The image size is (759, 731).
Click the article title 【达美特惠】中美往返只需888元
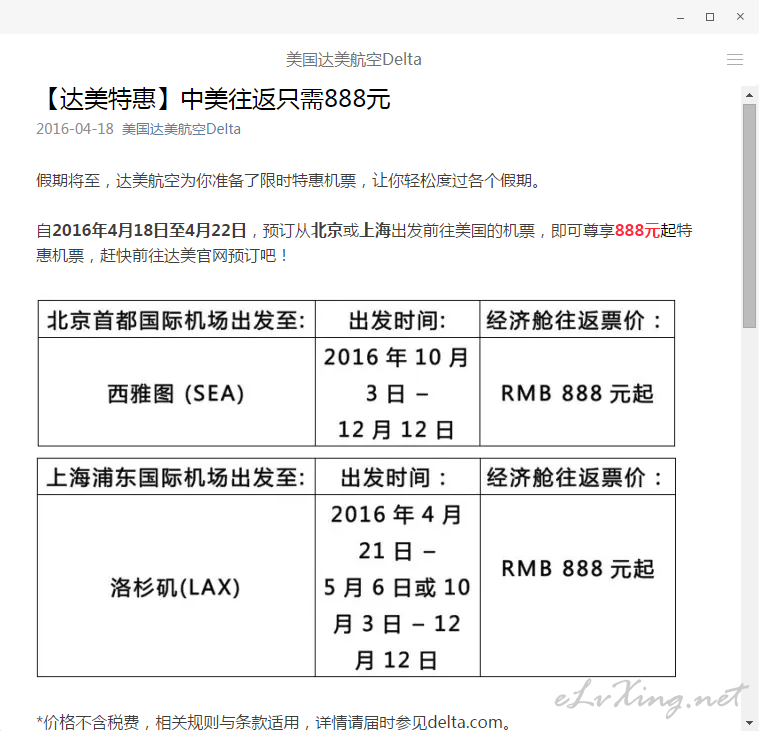click(213, 99)
